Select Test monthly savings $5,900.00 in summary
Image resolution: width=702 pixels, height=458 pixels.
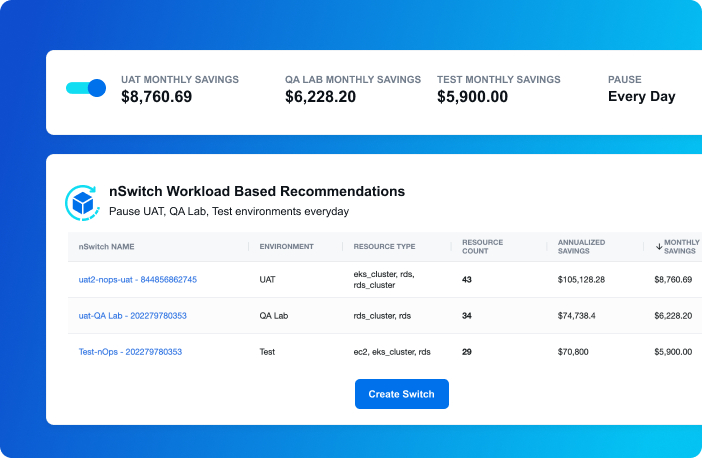pyautogui.click(x=472, y=97)
